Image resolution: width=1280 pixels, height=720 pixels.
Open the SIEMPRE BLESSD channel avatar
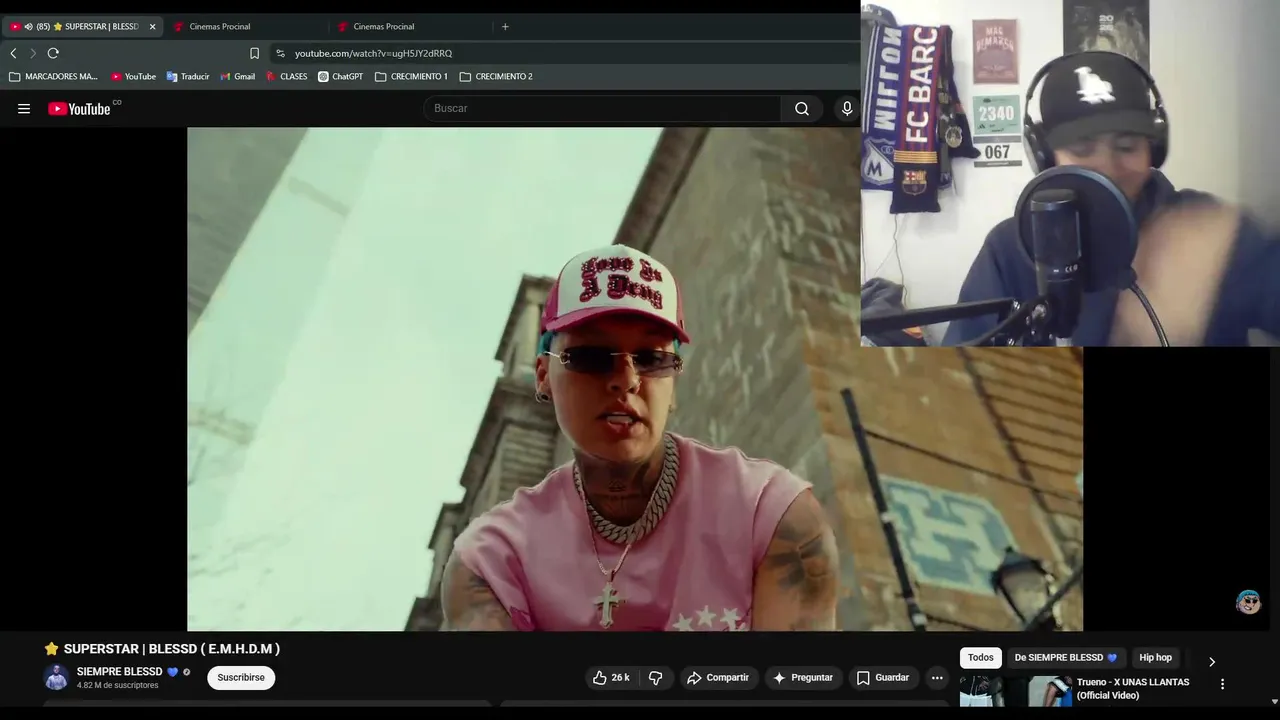(x=56, y=677)
